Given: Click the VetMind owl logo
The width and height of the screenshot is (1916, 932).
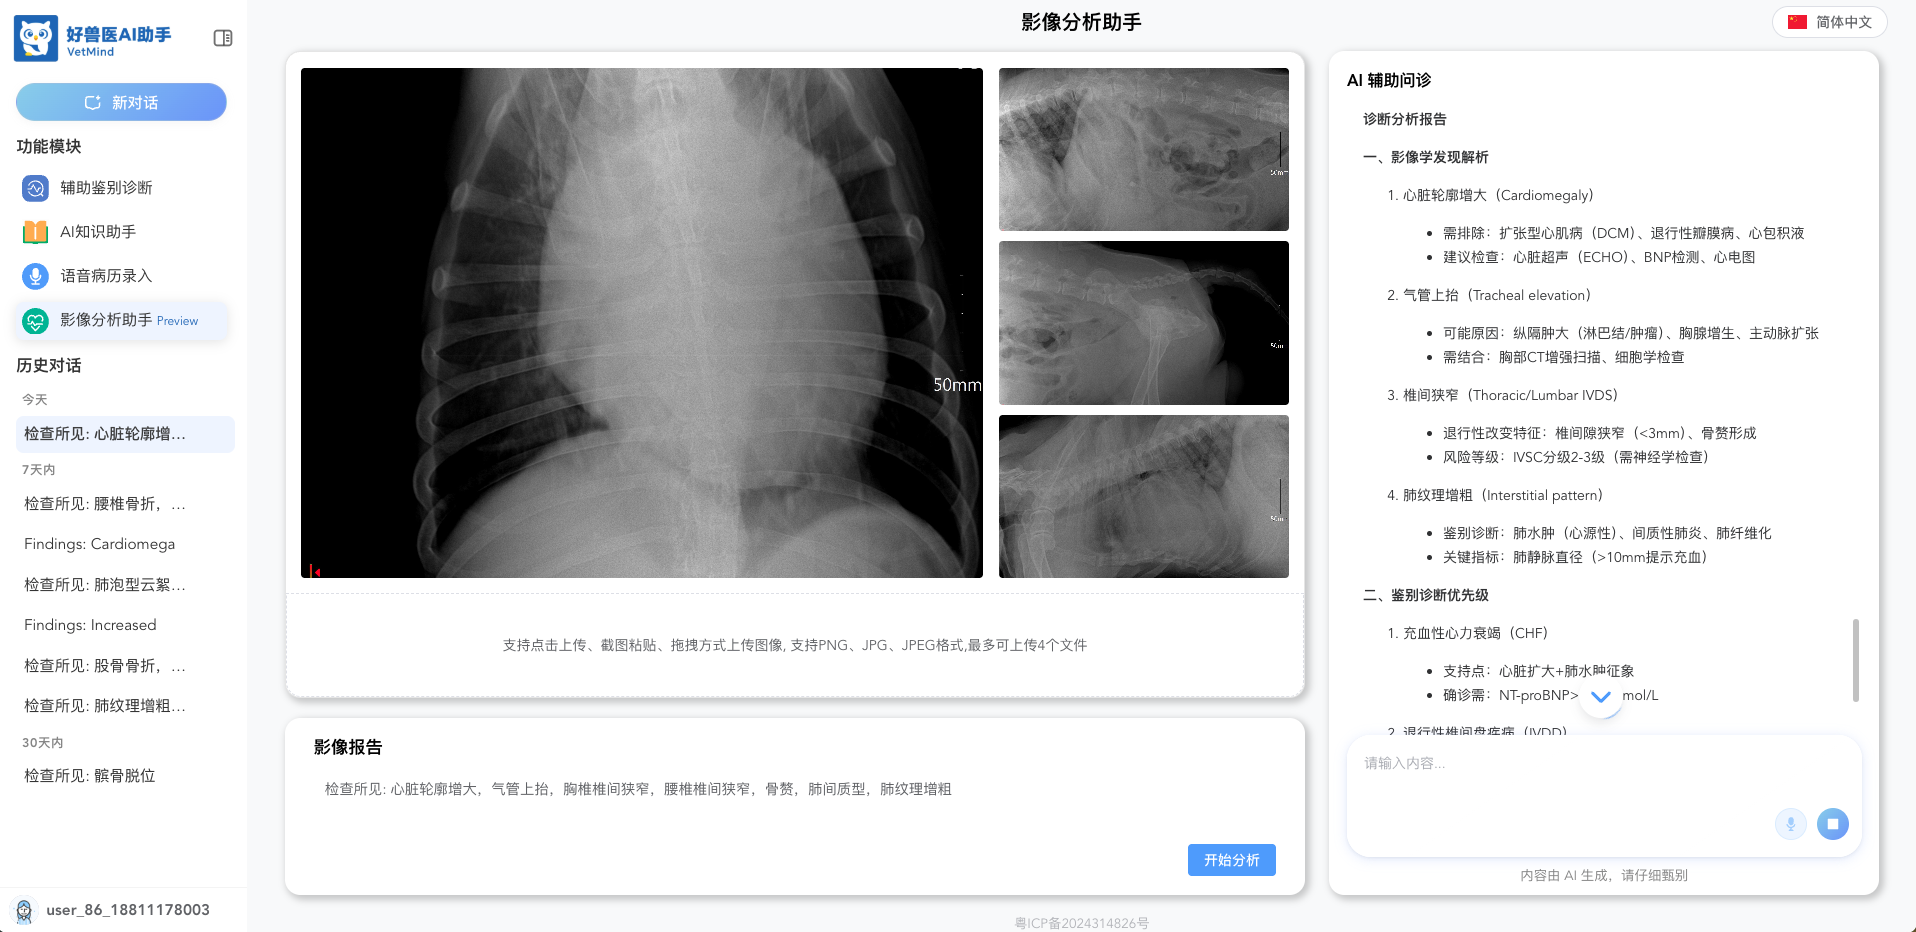Looking at the screenshot, I should pos(36,39).
